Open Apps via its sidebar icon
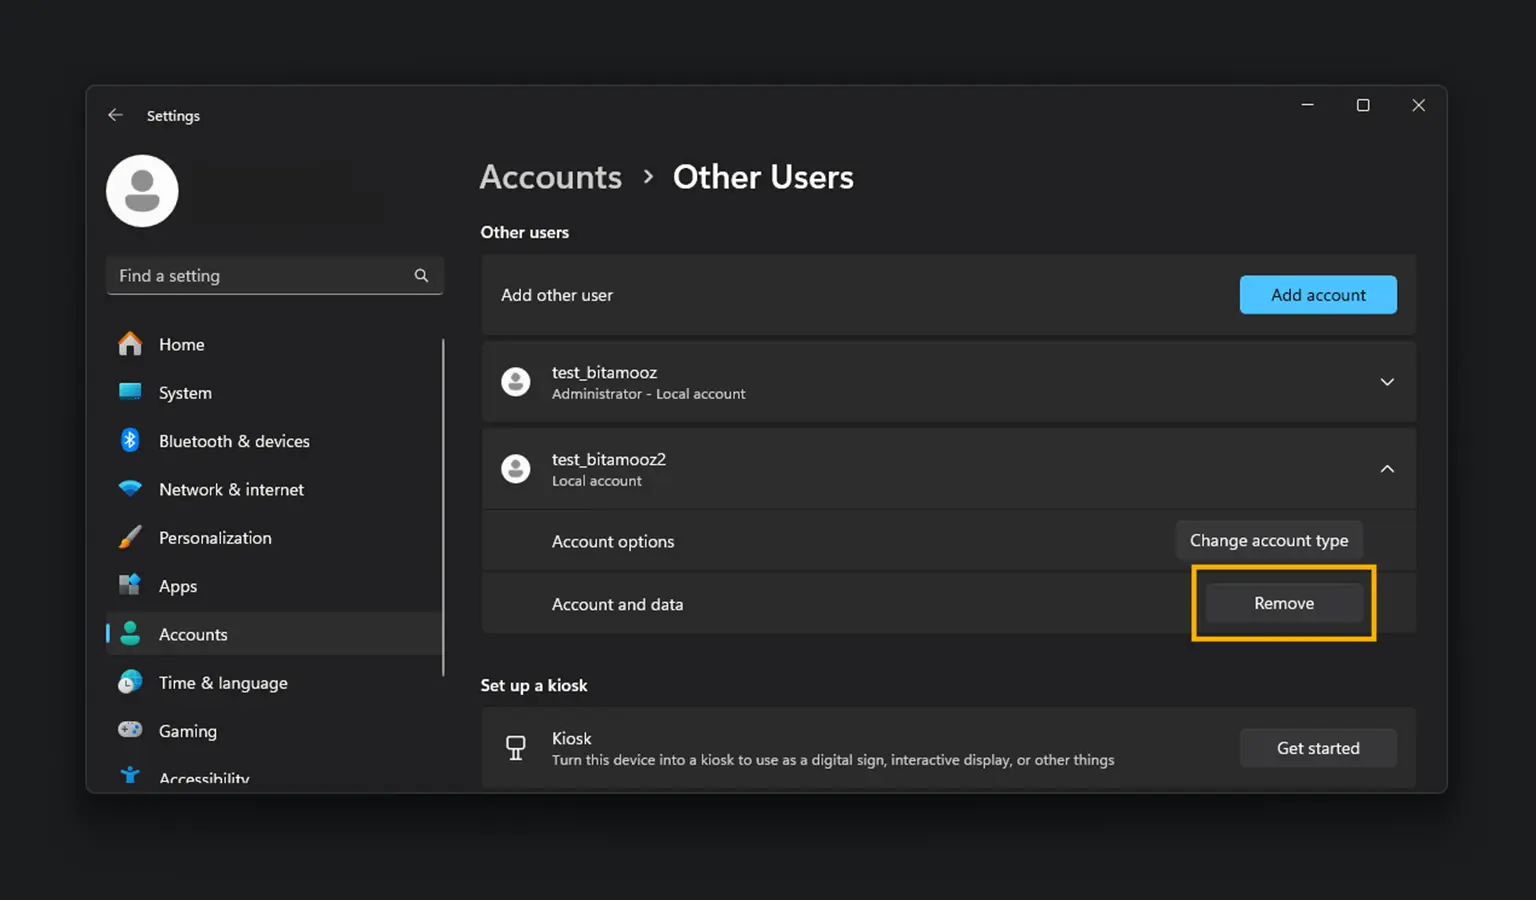Image resolution: width=1536 pixels, height=900 pixels. click(130, 585)
